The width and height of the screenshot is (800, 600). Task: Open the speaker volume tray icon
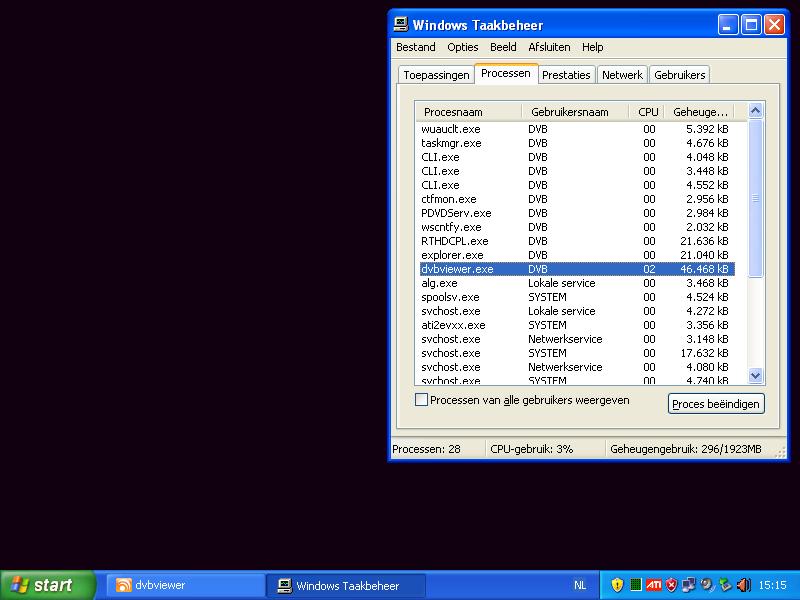(742, 585)
